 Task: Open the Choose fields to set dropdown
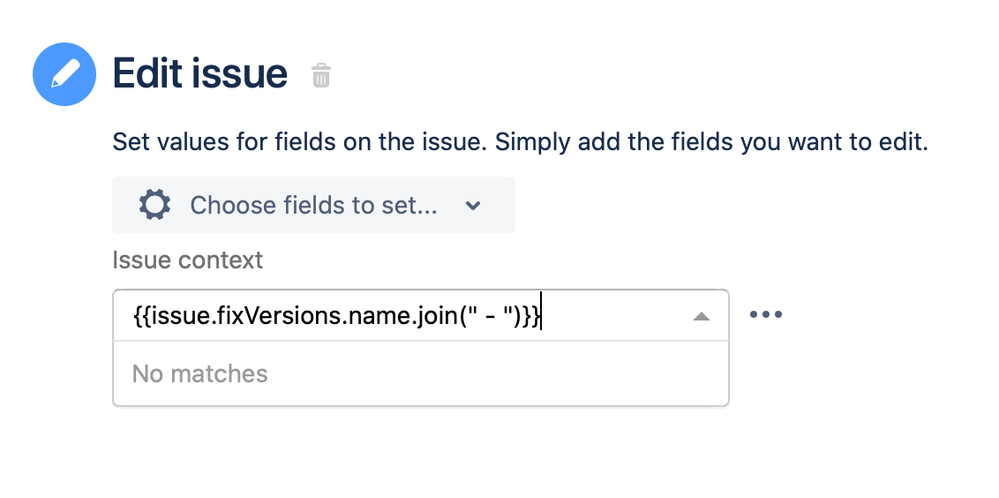click(x=313, y=205)
